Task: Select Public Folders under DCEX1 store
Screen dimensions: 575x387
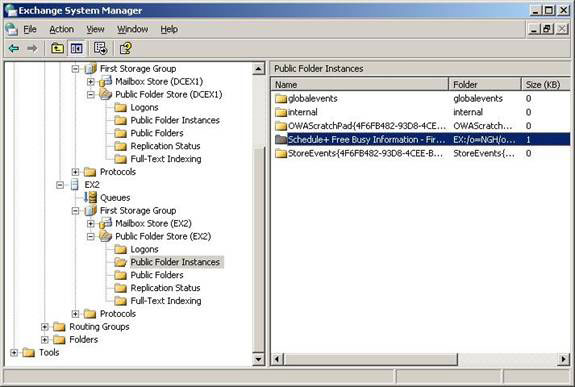Action: (157, 133)
